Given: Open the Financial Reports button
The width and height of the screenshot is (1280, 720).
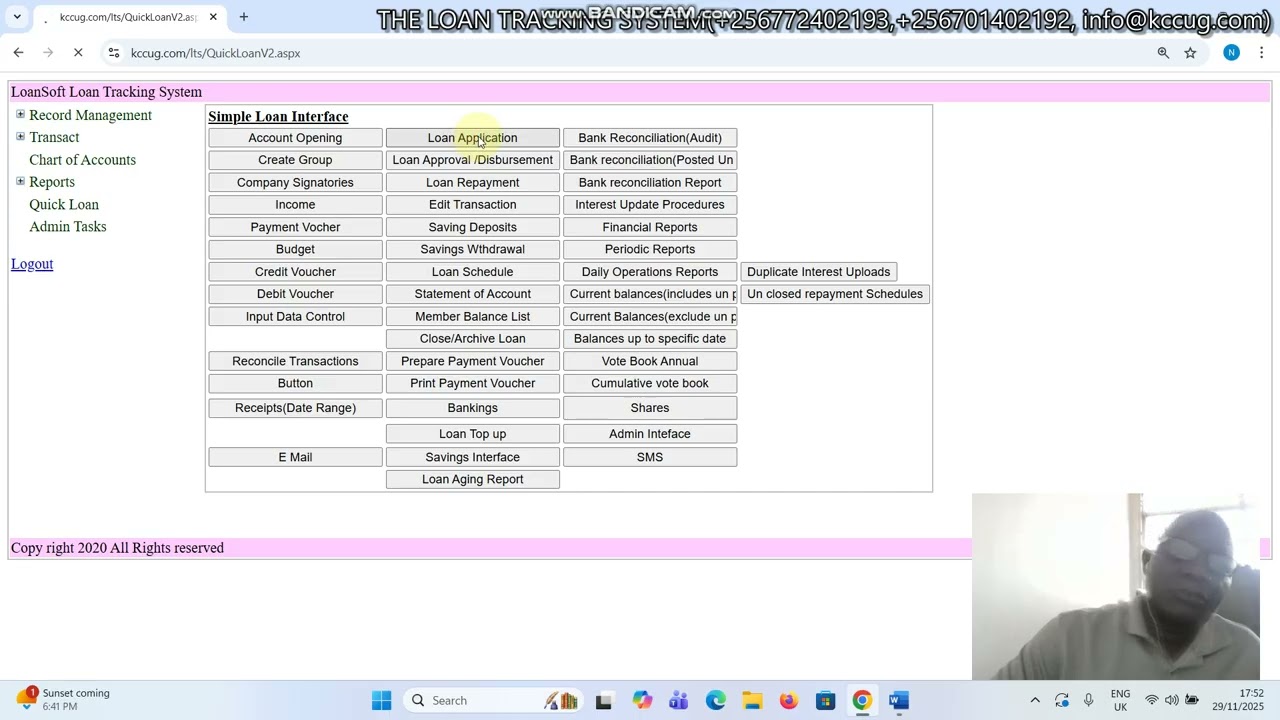Looking at the screenshot, I should coord(650,227).
